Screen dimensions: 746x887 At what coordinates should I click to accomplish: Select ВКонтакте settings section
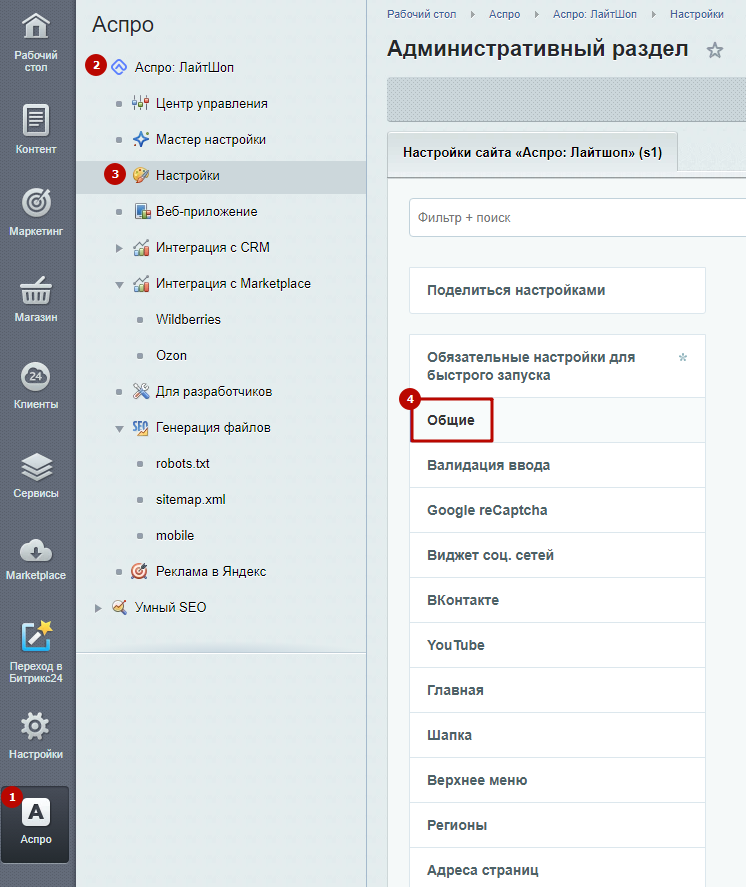tap(557, 600)
